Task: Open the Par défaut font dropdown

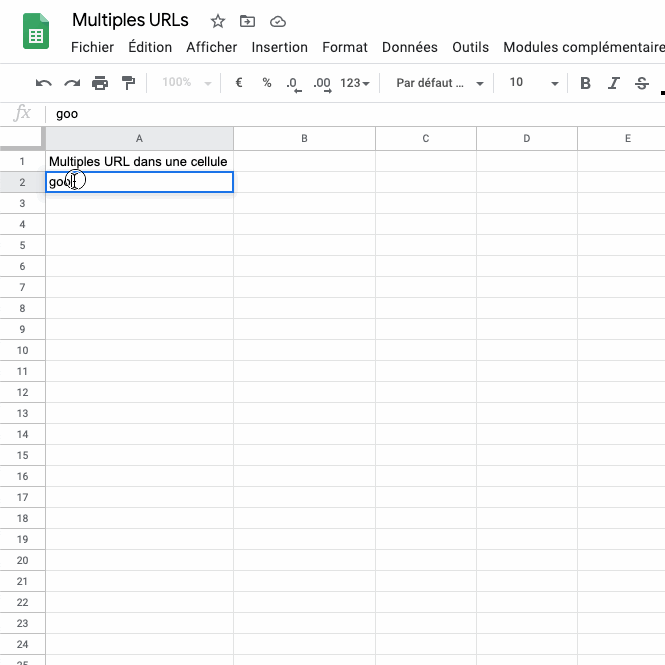Action: pyautogui.click(x=439, y=83)
